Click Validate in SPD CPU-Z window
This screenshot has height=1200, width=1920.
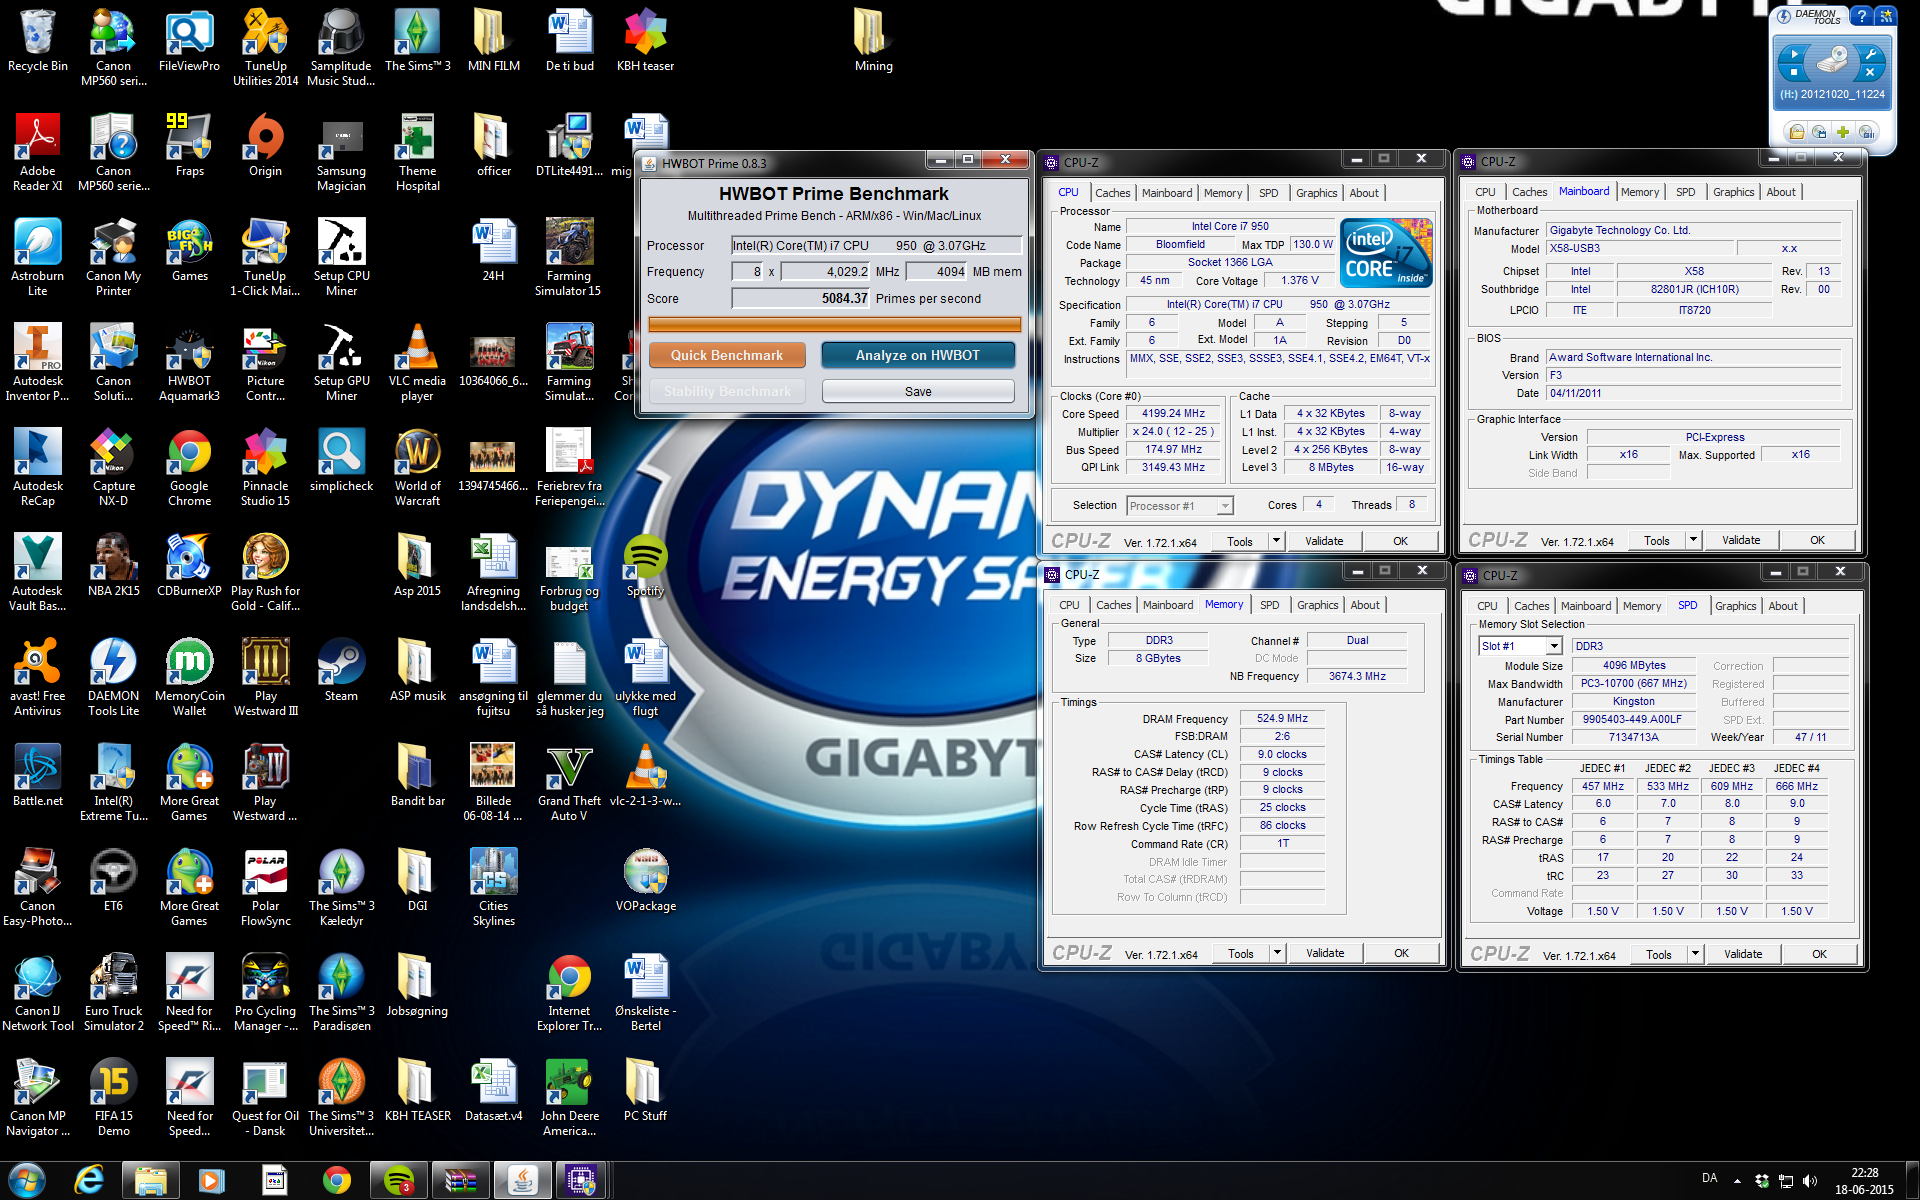[1743, 954]
